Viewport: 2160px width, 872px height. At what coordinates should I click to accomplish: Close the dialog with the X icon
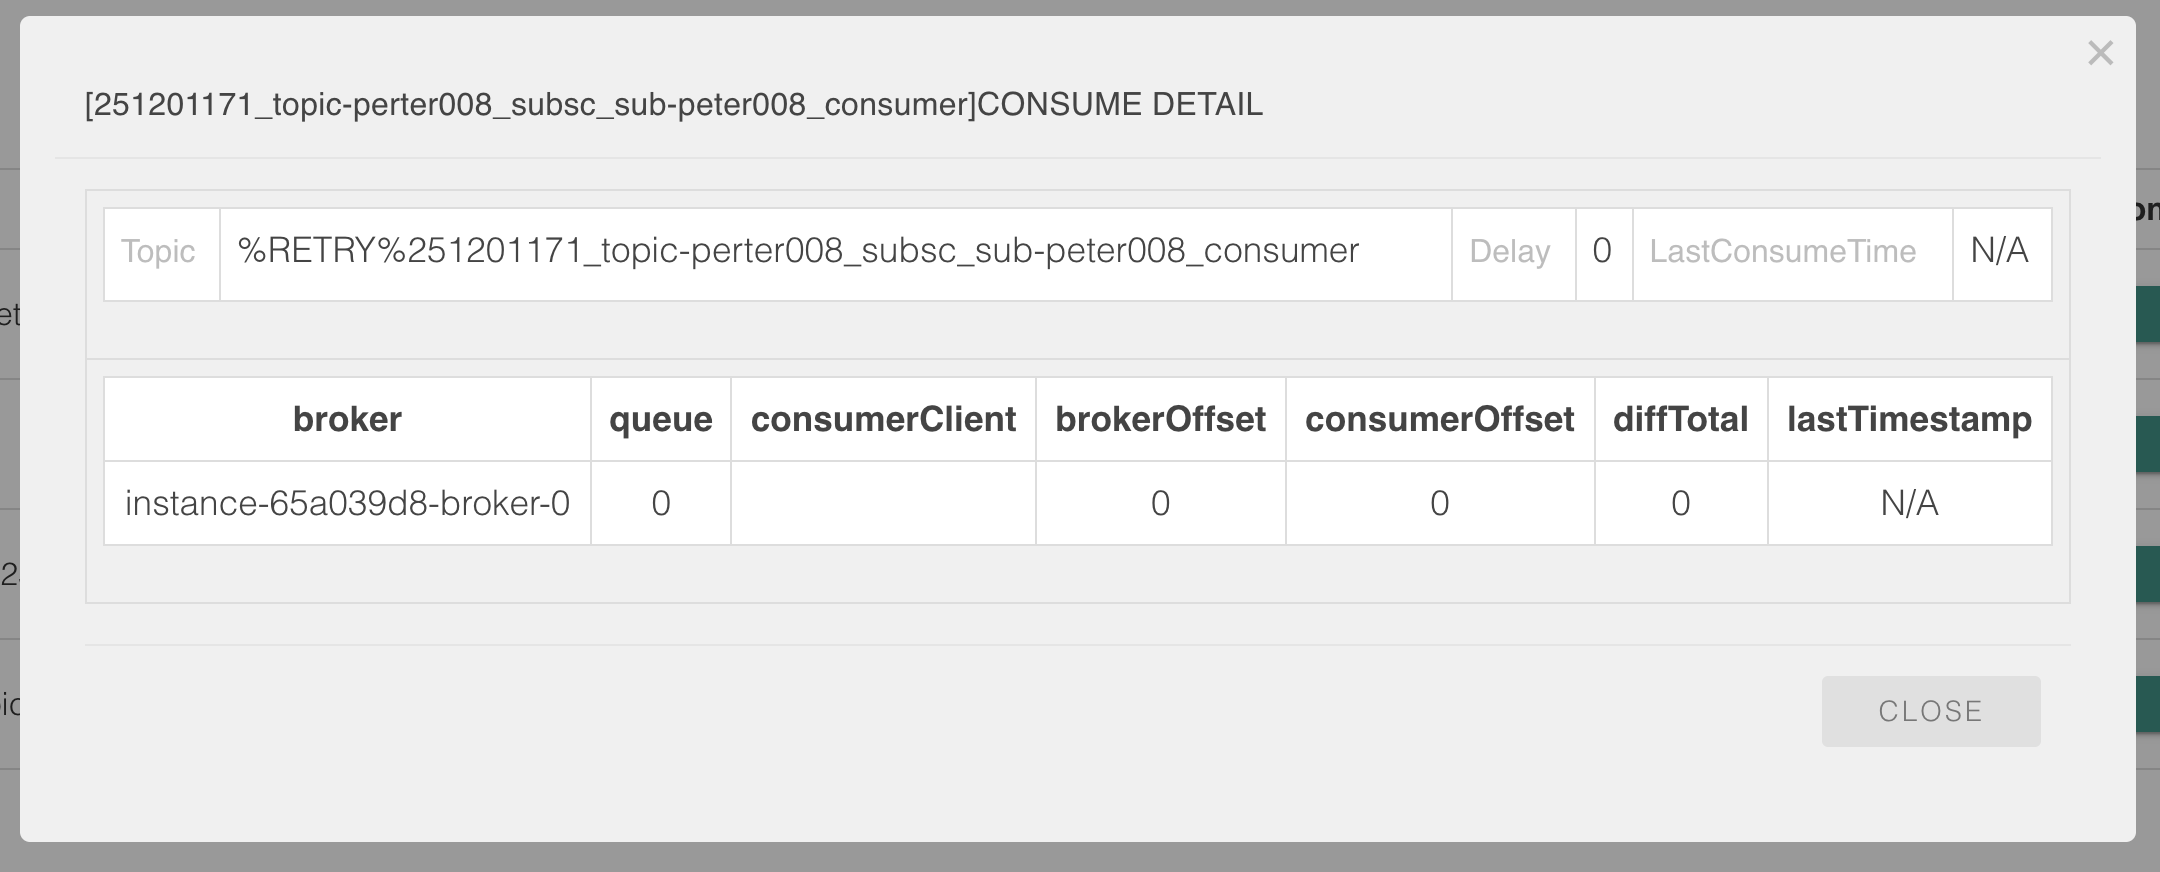(2100, 54)
